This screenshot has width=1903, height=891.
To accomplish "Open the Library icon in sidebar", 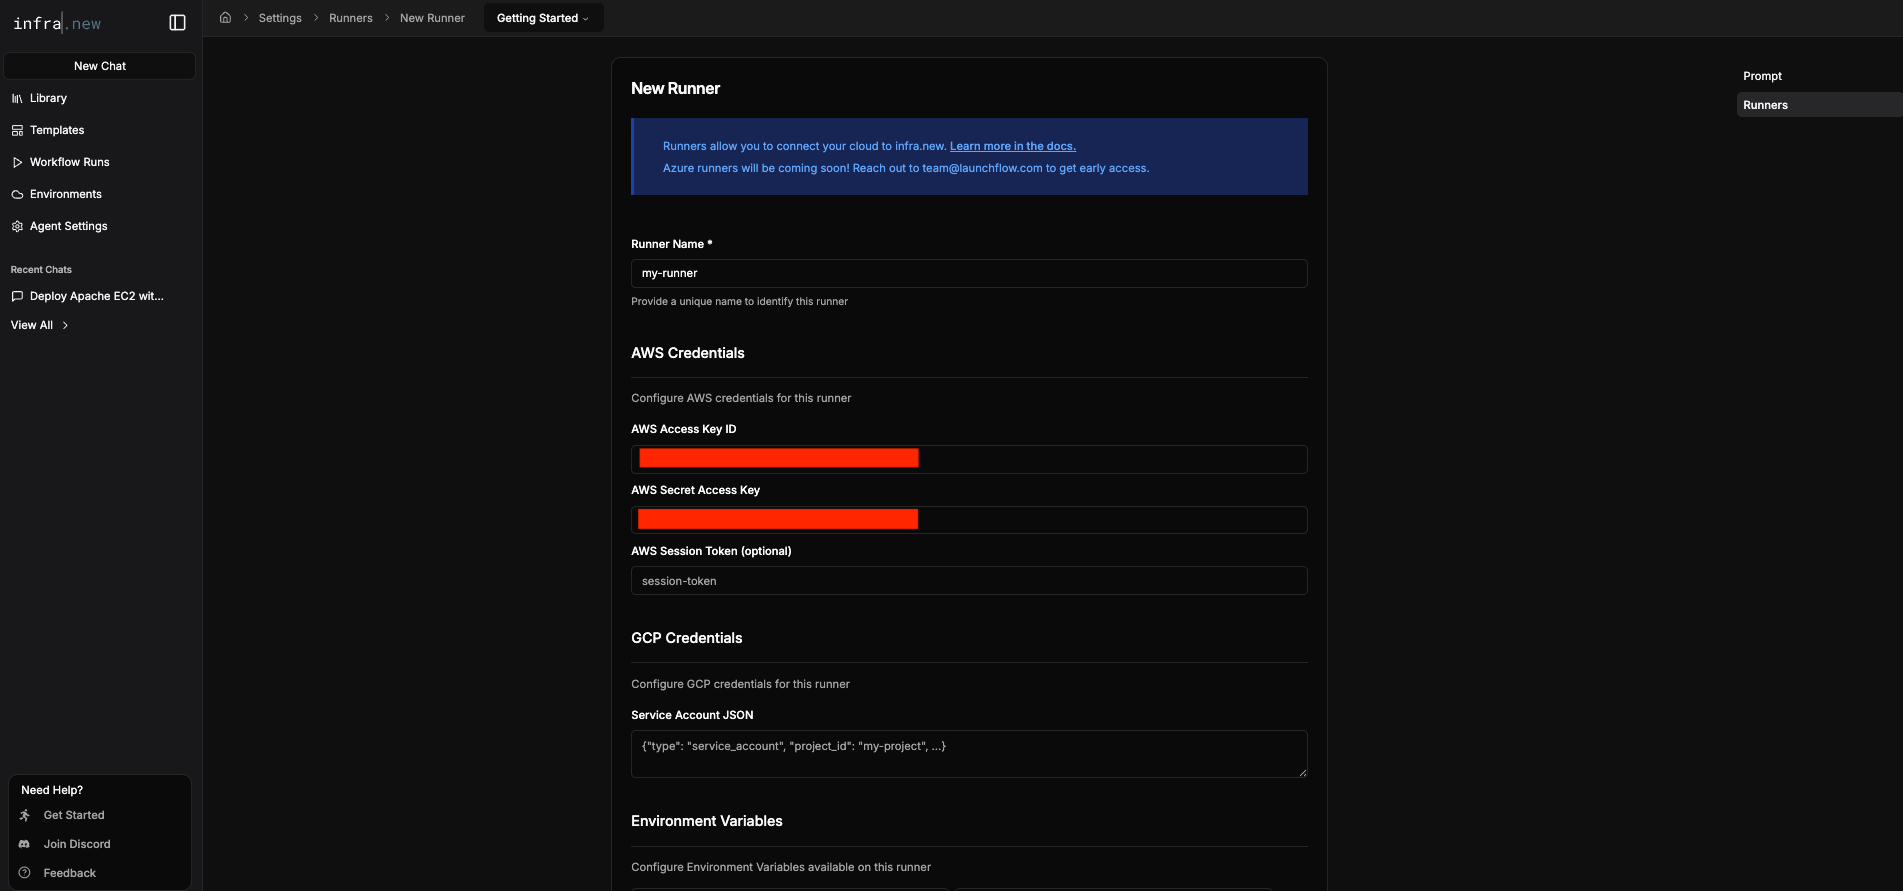I will pyautogui.click(x=17, y=98).
